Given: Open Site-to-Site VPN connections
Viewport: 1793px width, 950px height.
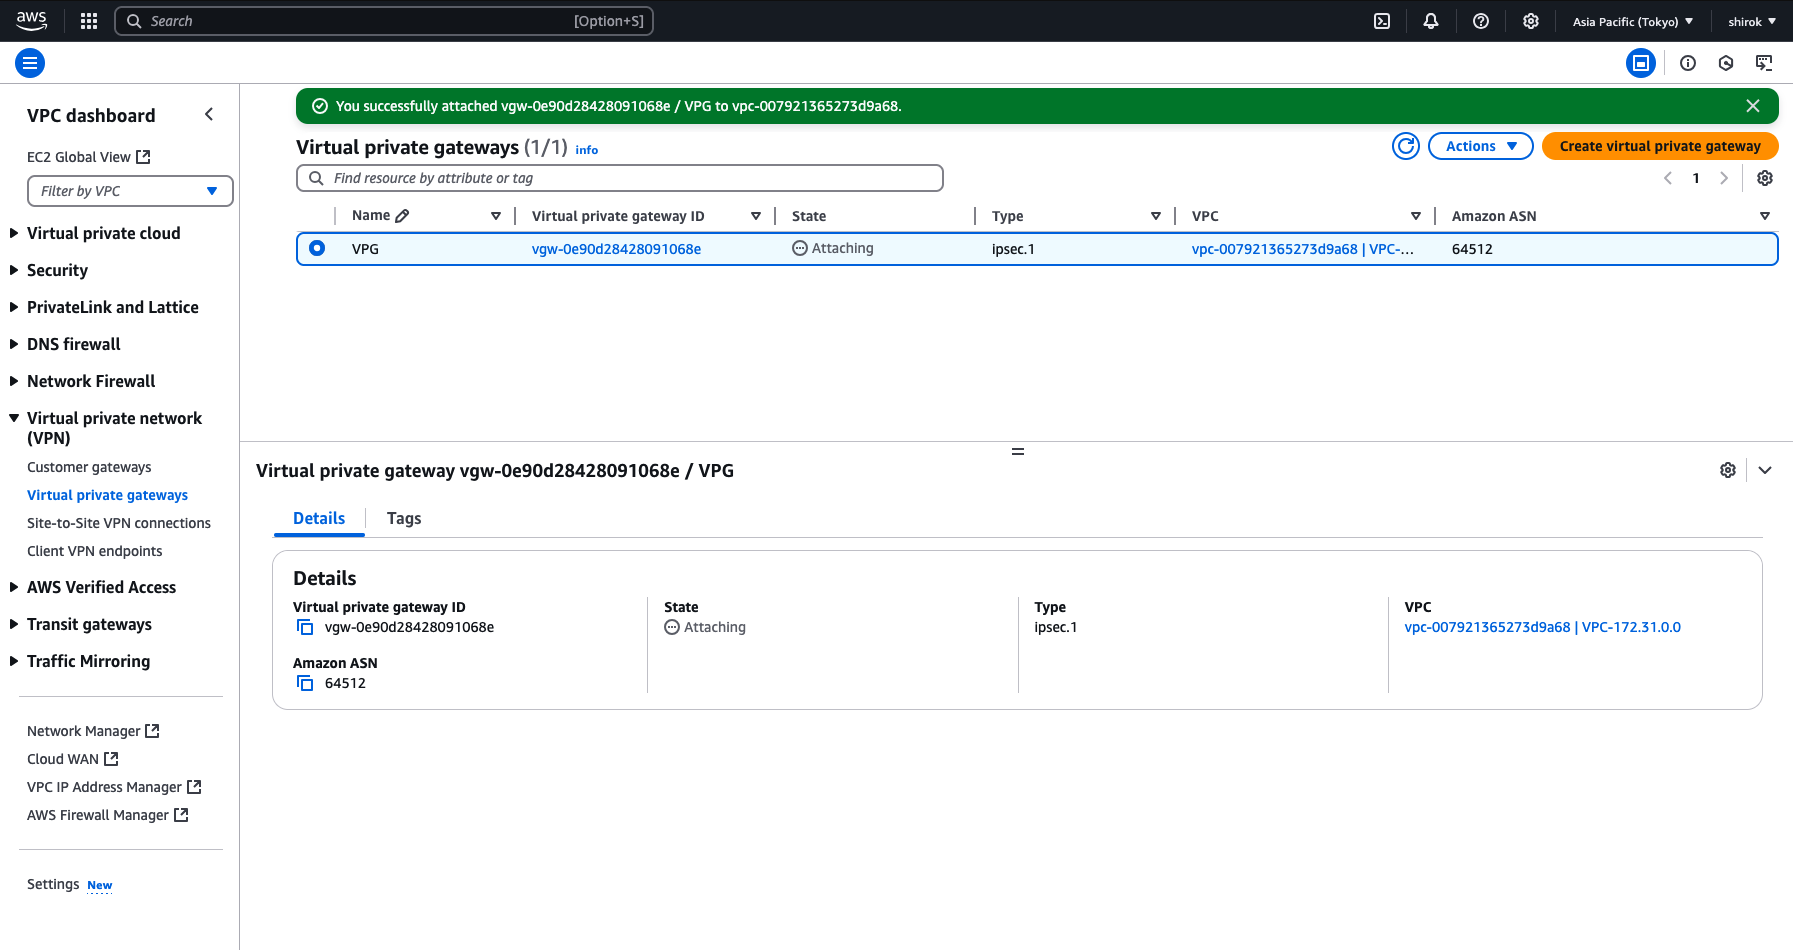Looking at the screenshot, I should pyautogui.click(x=119, y=523).
